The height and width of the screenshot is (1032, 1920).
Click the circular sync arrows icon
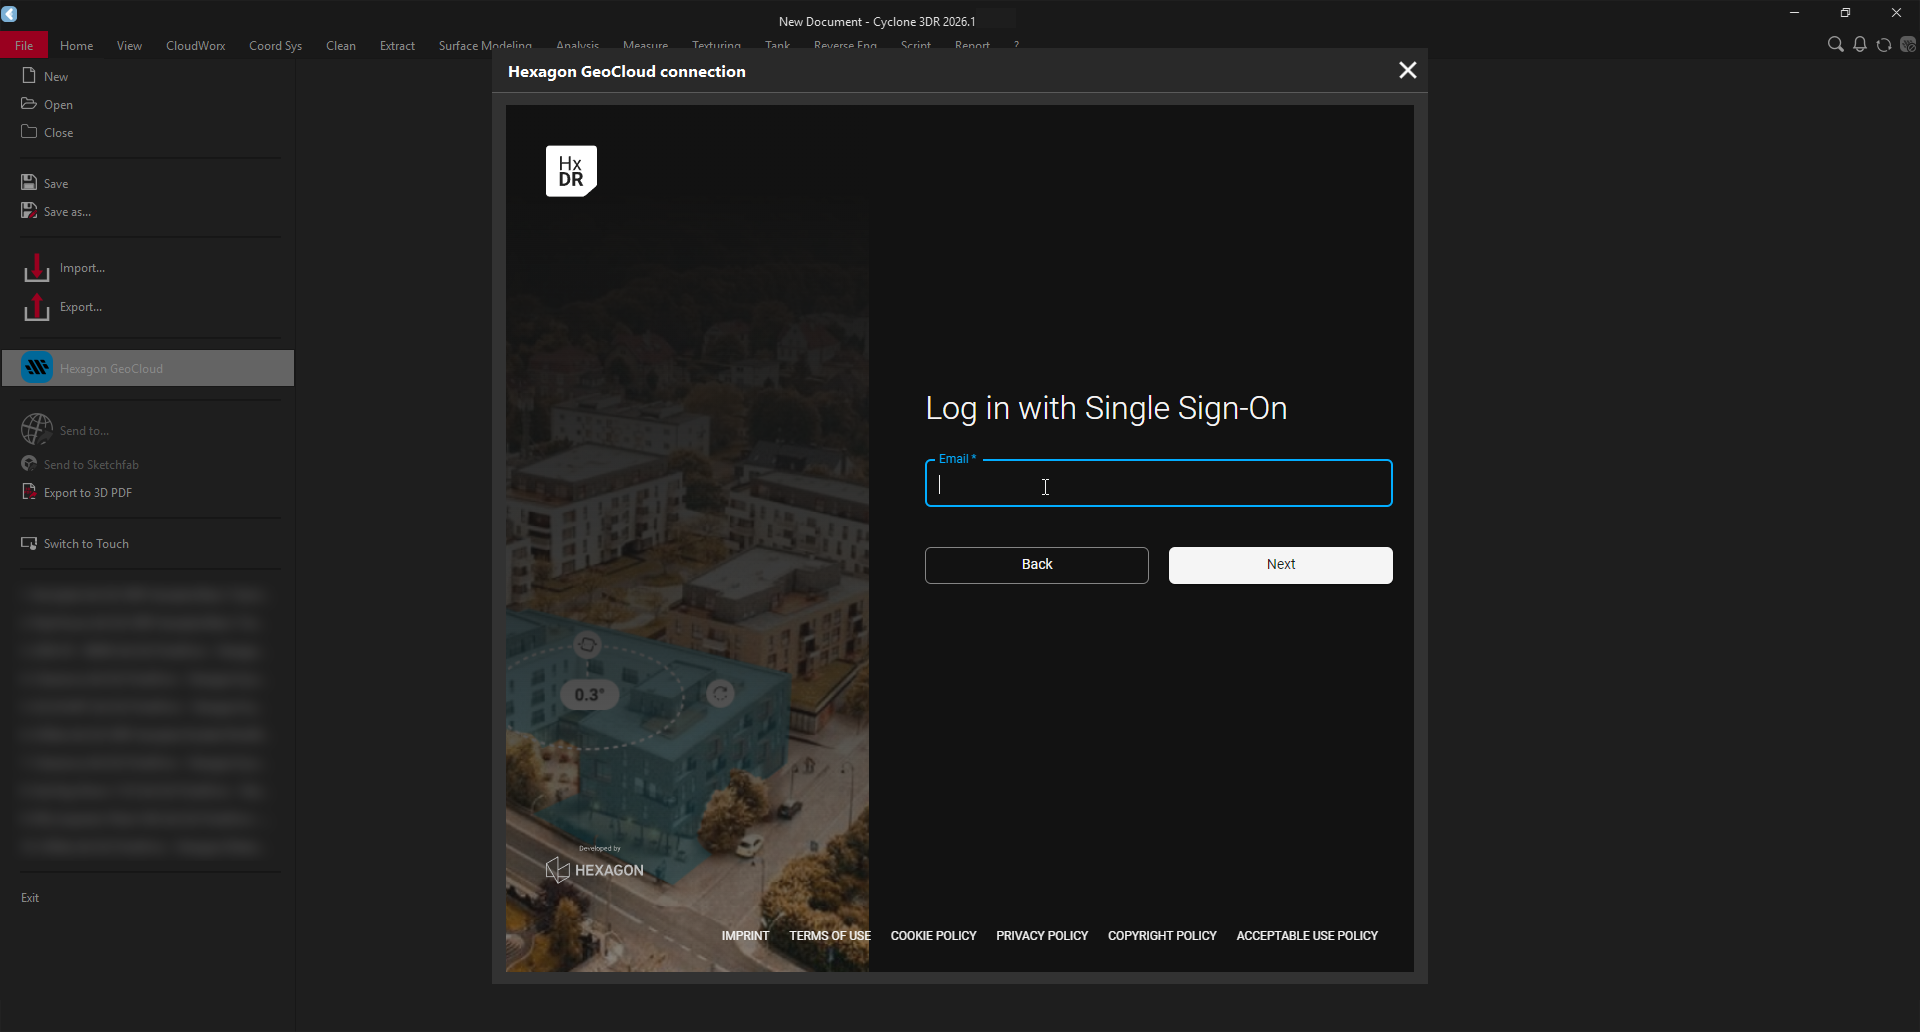pyautogui.click(x=1884, y=45)
